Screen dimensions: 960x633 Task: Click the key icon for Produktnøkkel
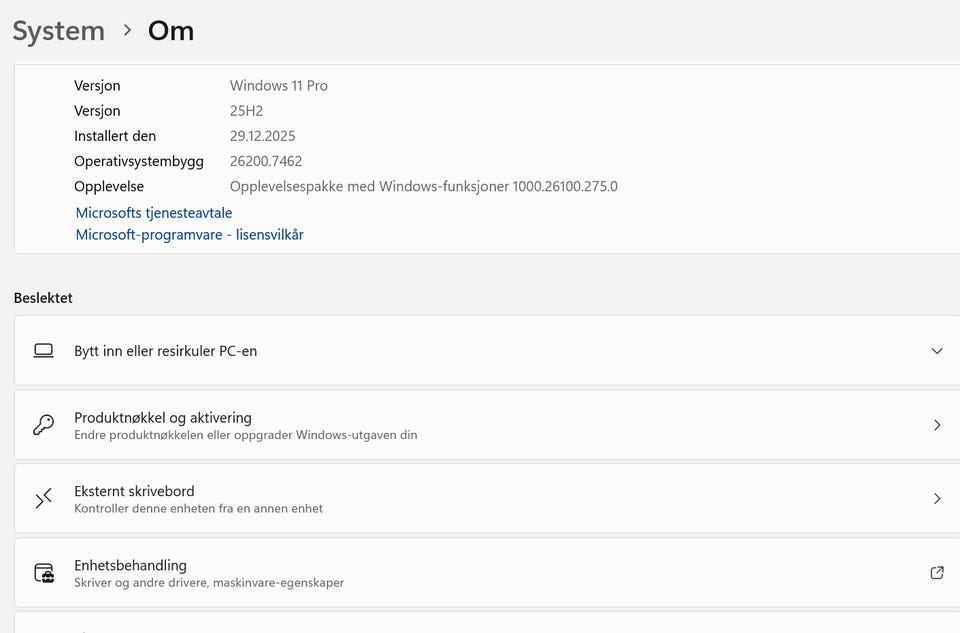pos(43,425)
